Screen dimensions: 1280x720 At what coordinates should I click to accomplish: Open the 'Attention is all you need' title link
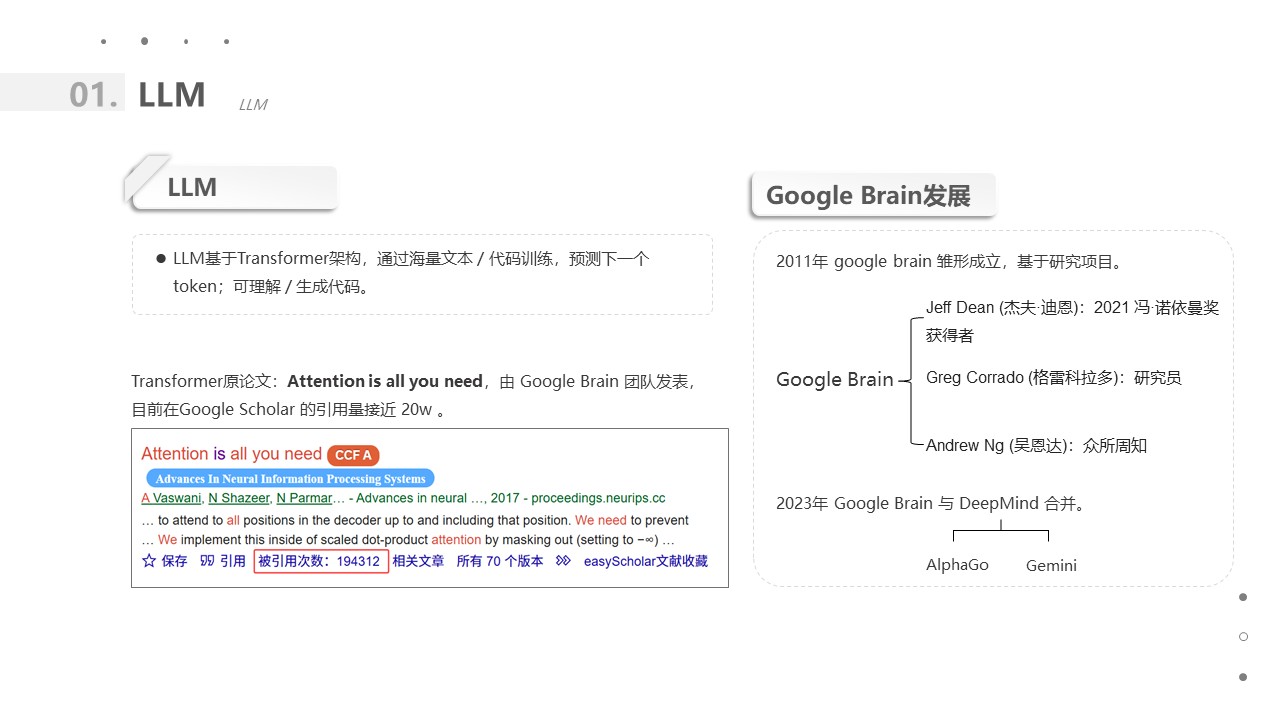tap(231, 454)
